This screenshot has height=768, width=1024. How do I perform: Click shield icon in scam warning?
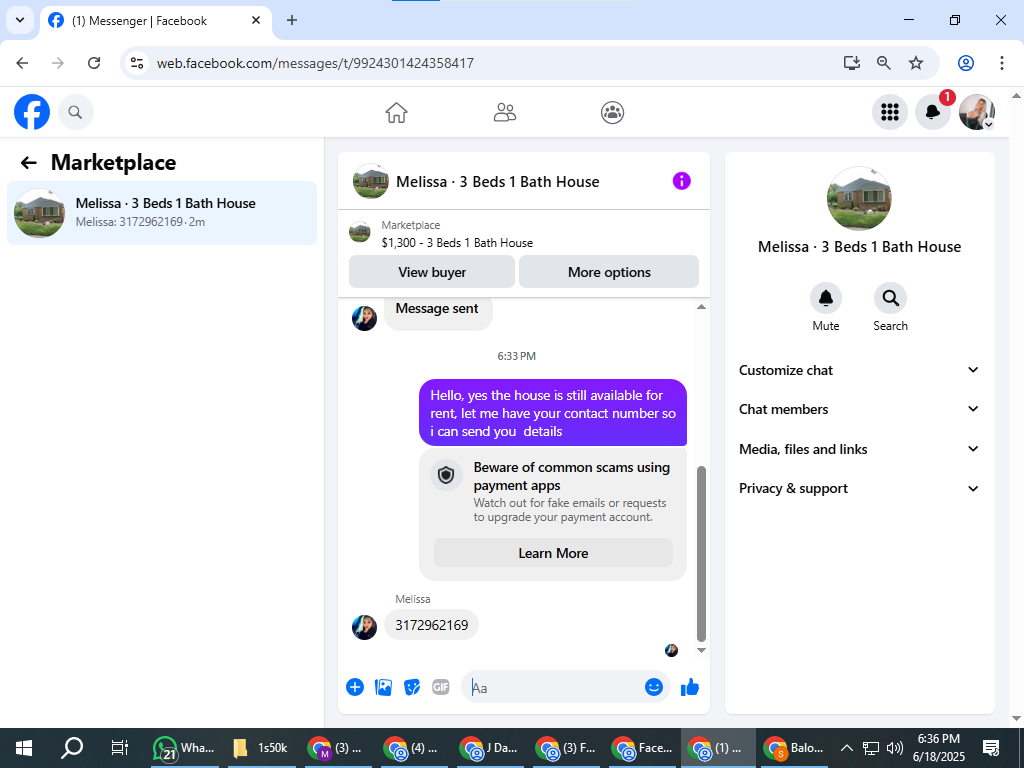[446, 475]
